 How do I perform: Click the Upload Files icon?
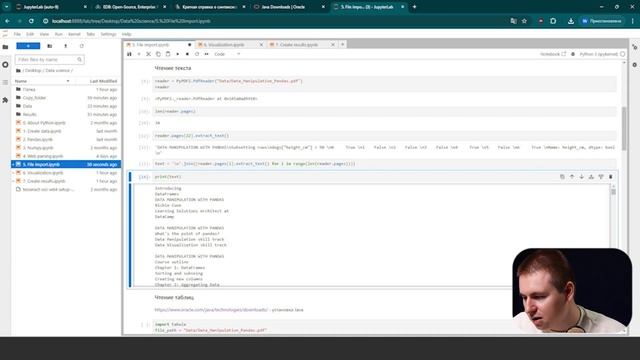click(x=65, y=46)
